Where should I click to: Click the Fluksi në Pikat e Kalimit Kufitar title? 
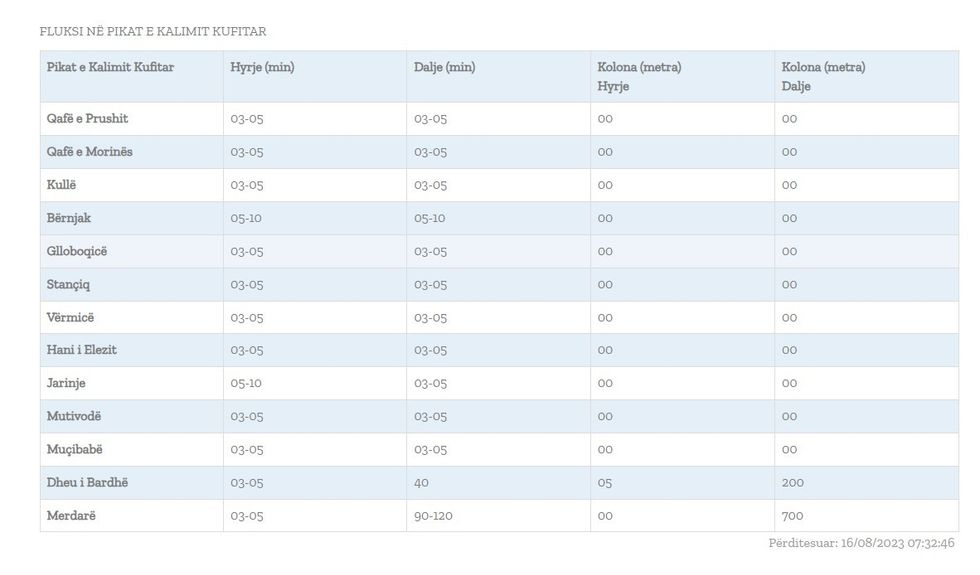(x=153, y=32)
